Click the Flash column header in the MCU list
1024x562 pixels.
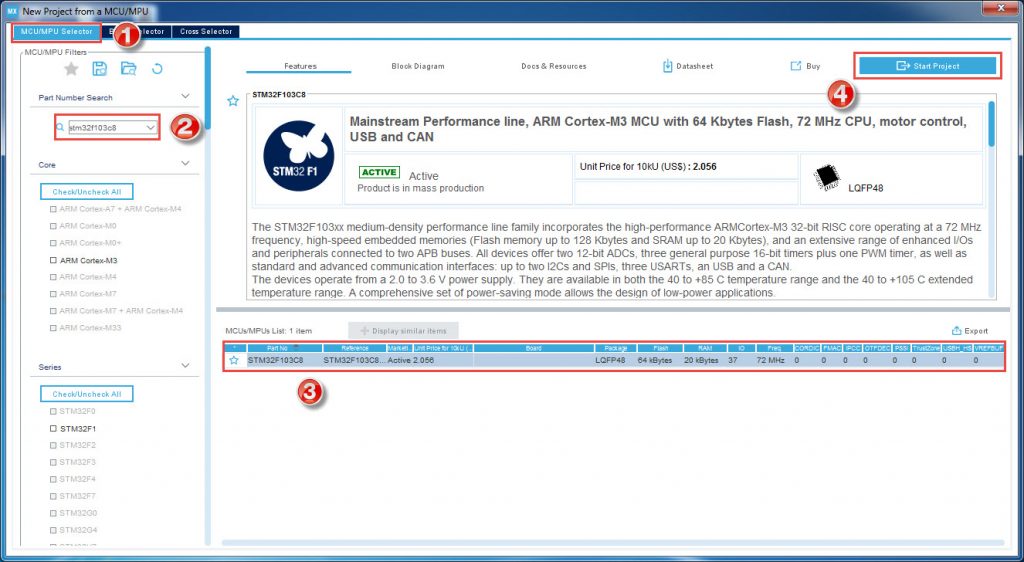coord(660,348)
